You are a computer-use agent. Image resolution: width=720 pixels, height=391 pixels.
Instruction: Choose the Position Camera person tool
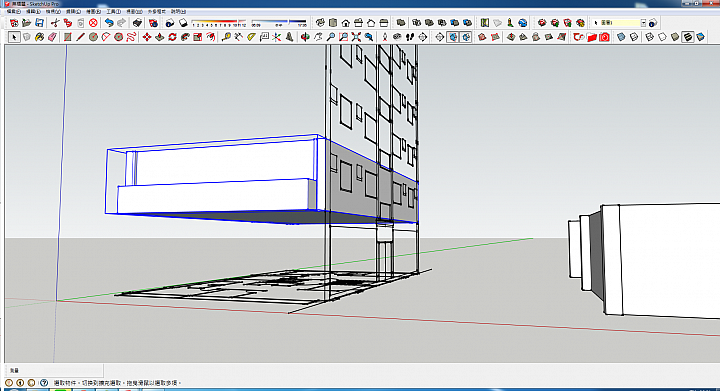pyautogui.click(x=385, y=37)
